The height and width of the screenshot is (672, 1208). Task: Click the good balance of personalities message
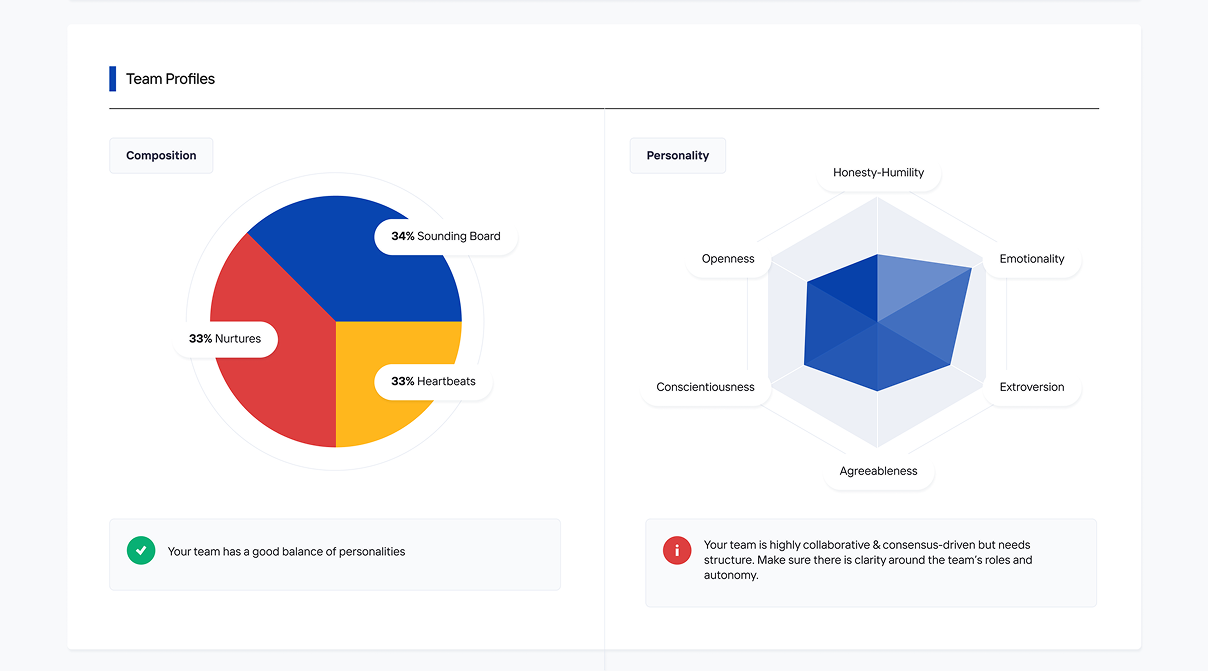pos(286,551)
